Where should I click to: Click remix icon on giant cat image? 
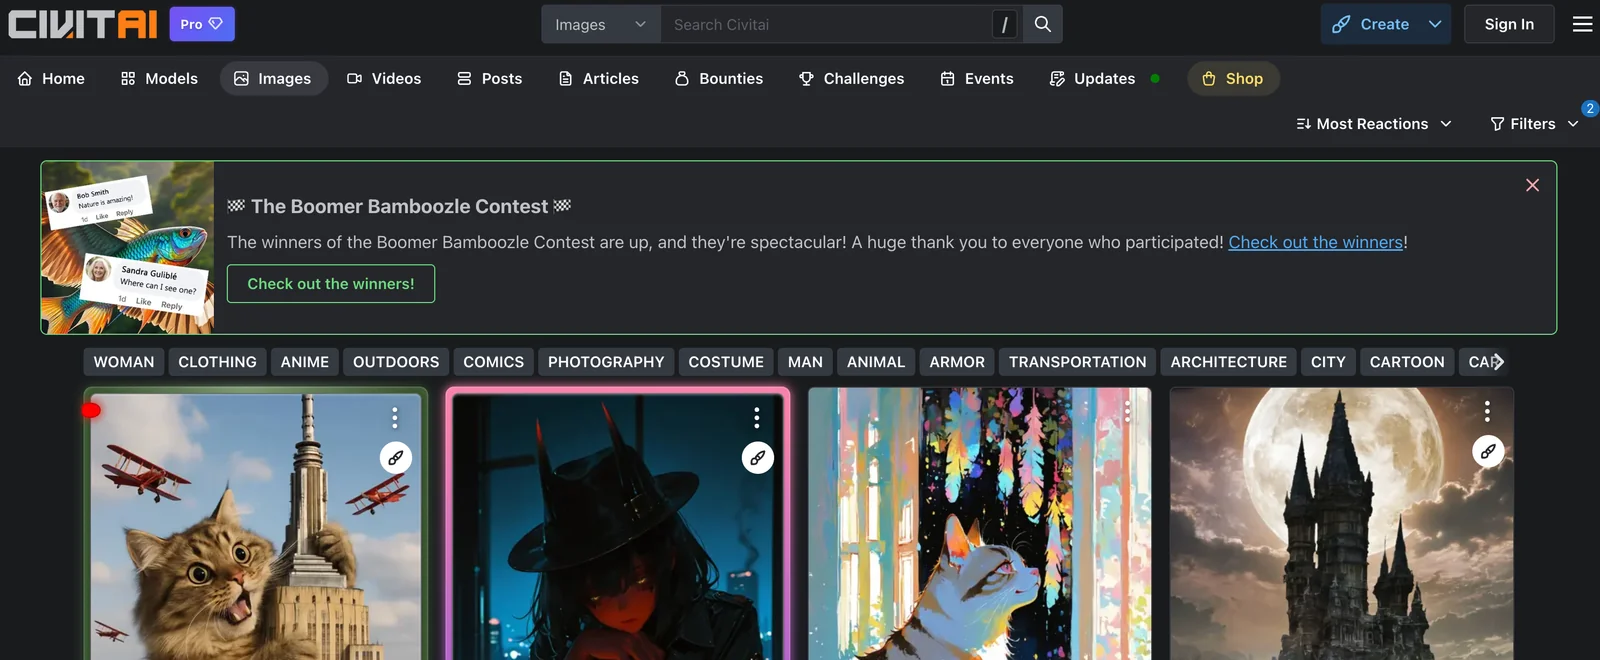tap(396, 458)
